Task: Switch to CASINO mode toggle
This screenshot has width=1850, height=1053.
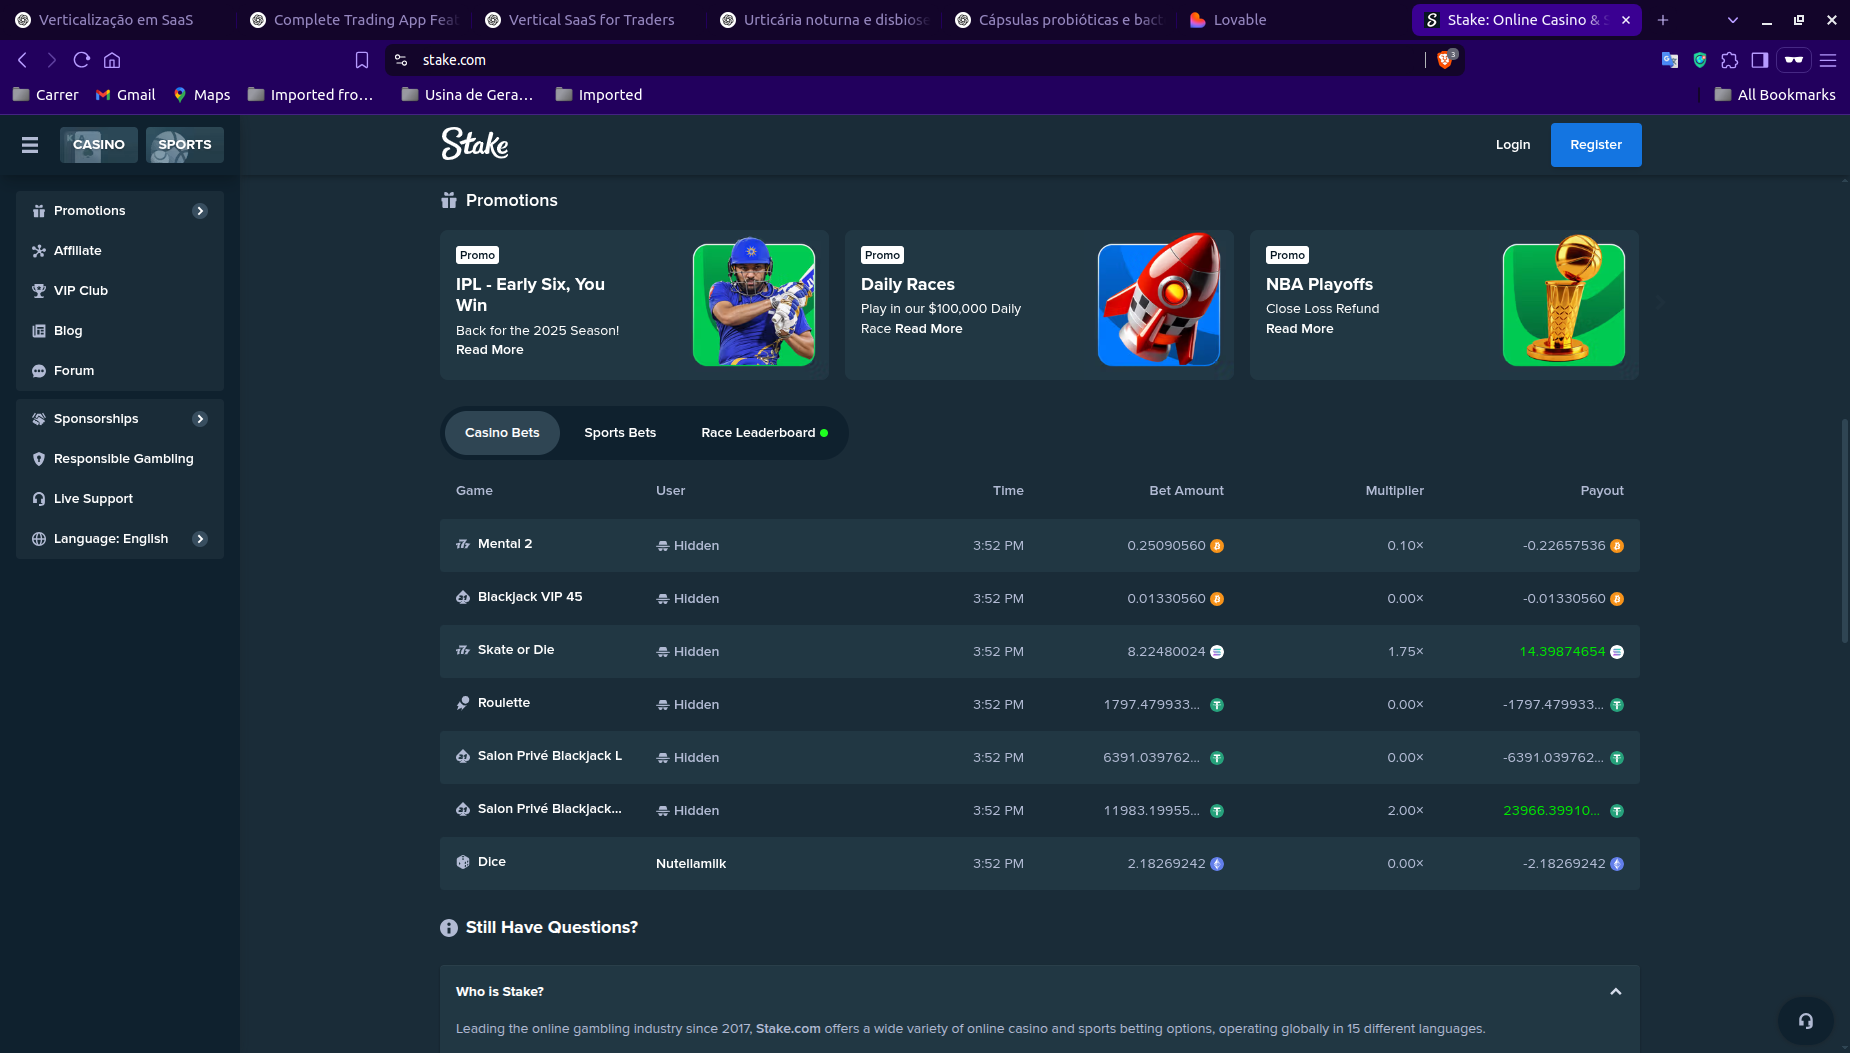Action: pyautogui.click(x=99, y=145)
